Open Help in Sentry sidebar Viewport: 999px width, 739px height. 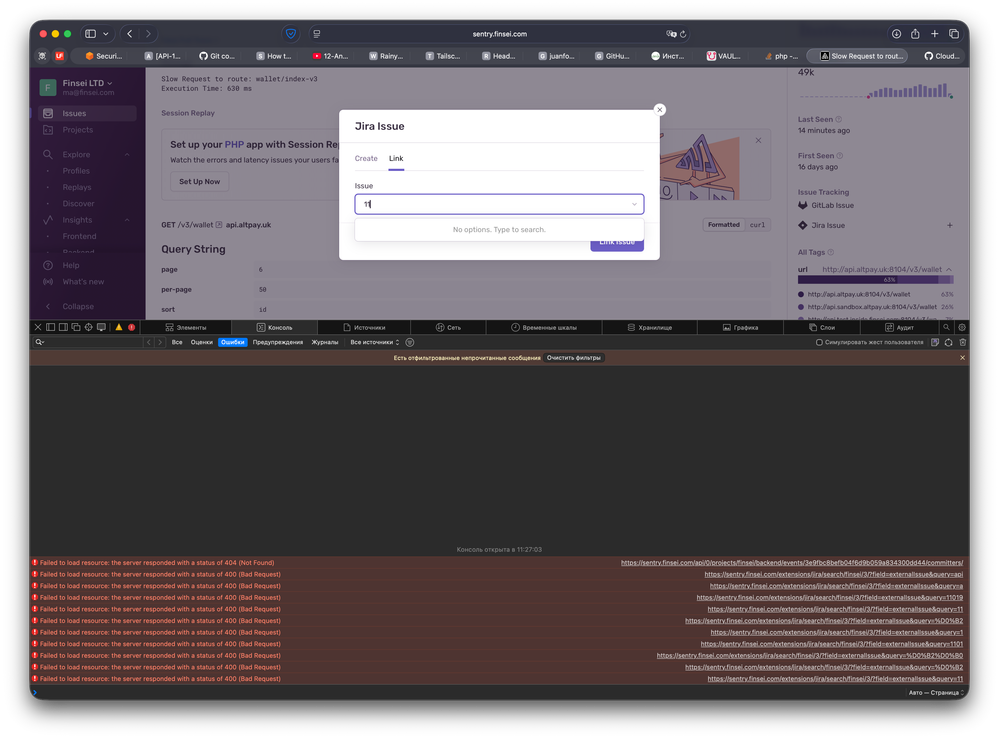pyautogui.click(x=71, y=266)
